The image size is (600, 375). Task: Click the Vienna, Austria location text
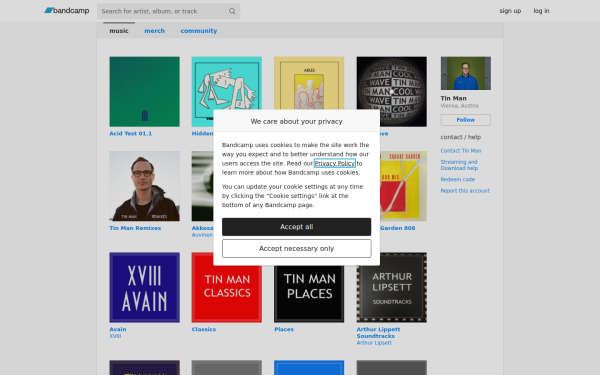point(459,106)
